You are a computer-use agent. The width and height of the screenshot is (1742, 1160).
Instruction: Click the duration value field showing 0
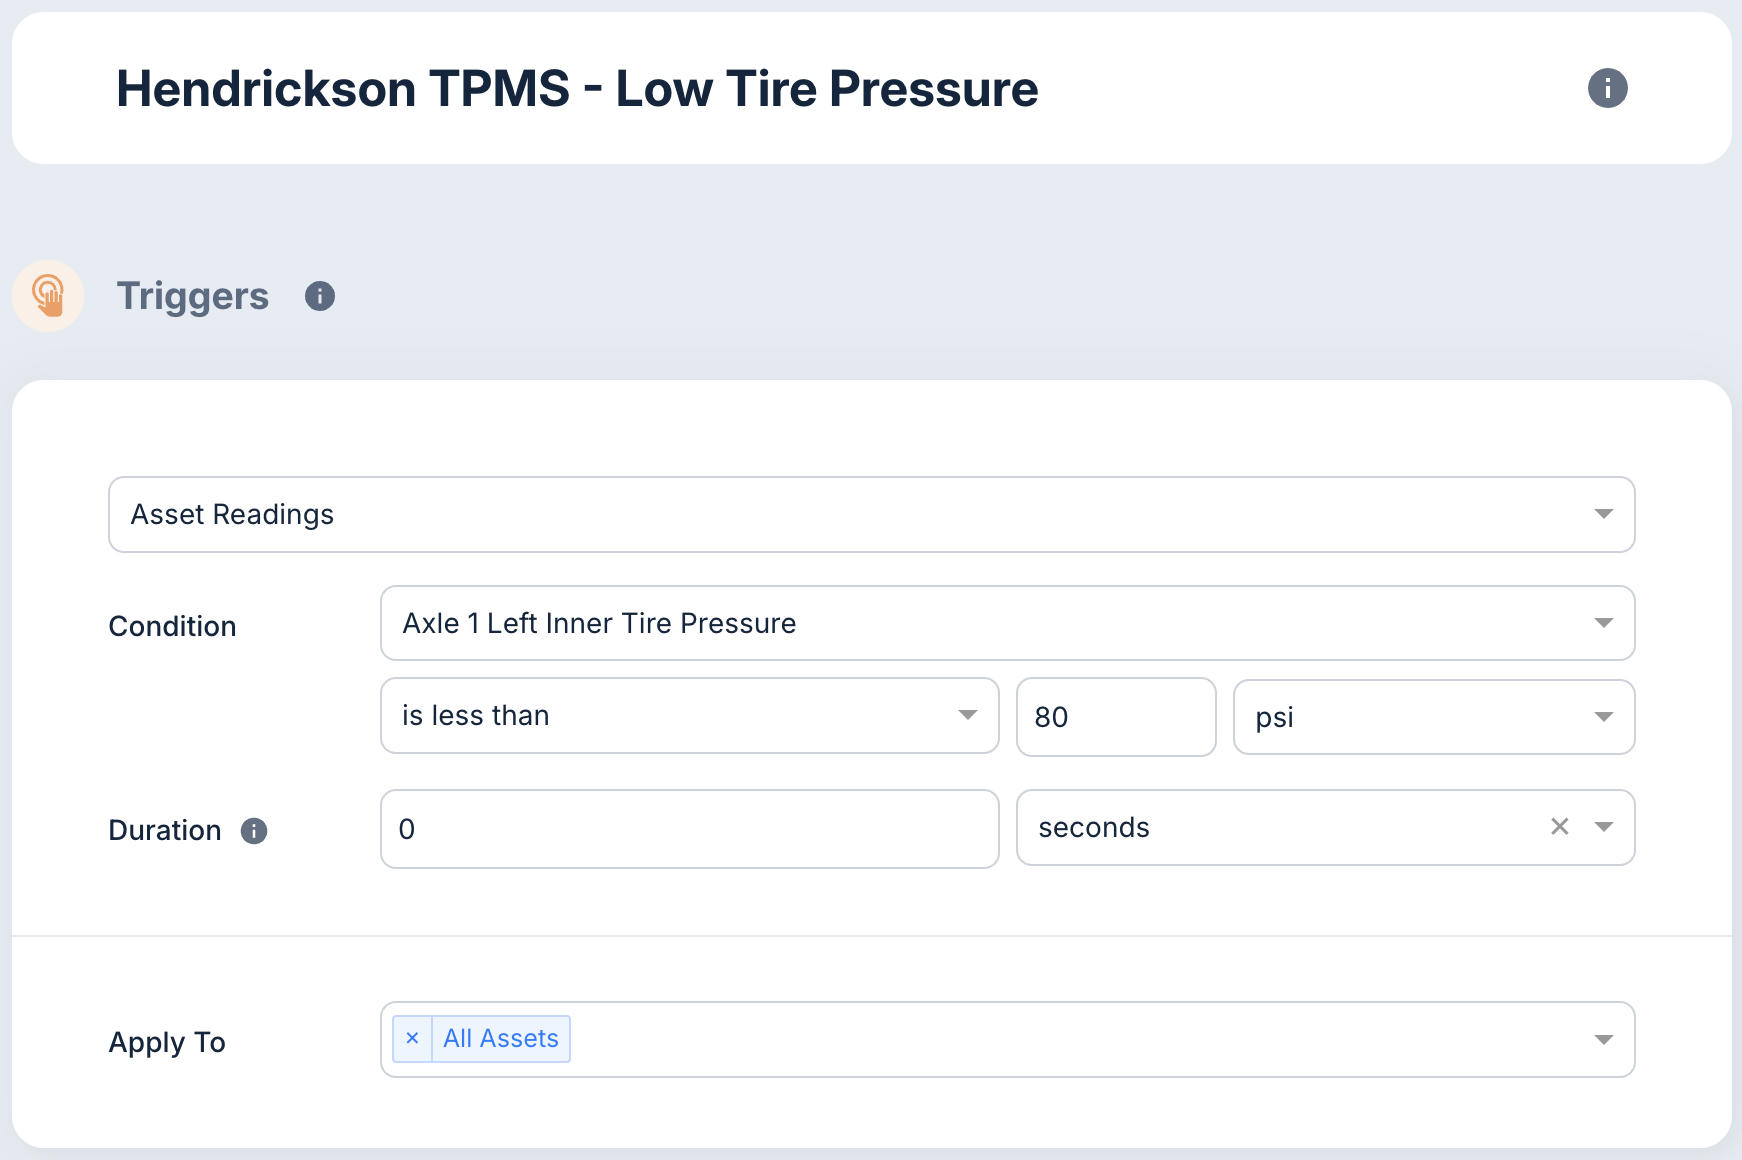[x=688, y=829]
